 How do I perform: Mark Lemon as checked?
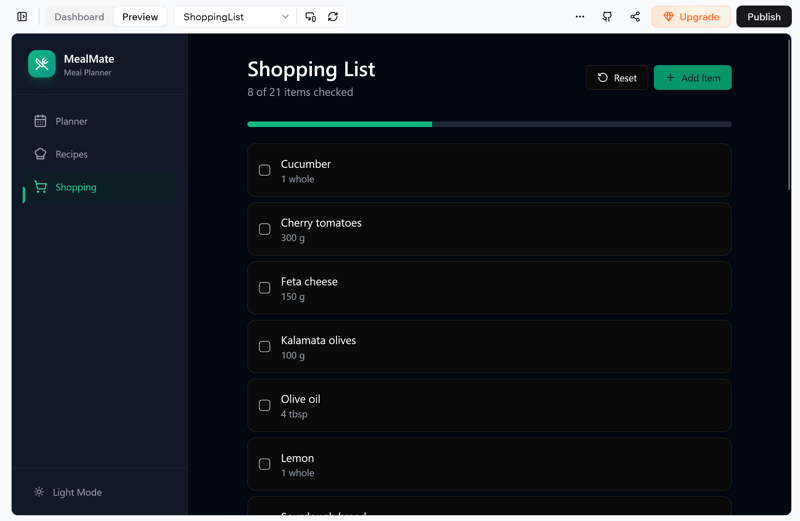[x=265, y=464]
